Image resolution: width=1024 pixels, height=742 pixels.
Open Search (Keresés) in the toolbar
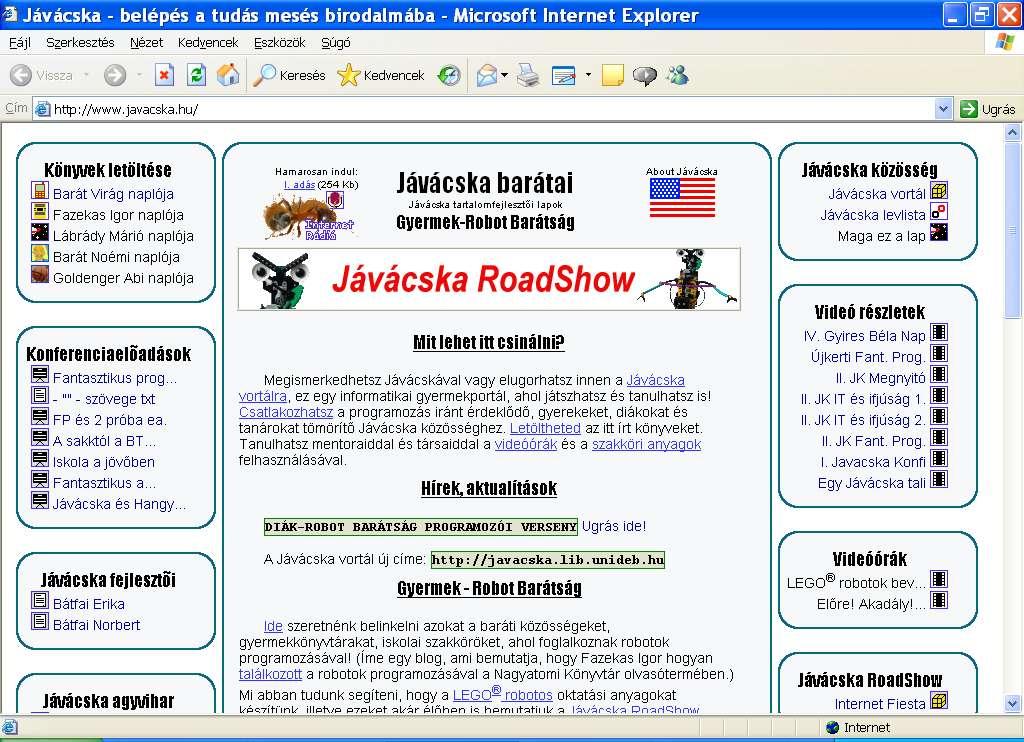coord(289,75)
